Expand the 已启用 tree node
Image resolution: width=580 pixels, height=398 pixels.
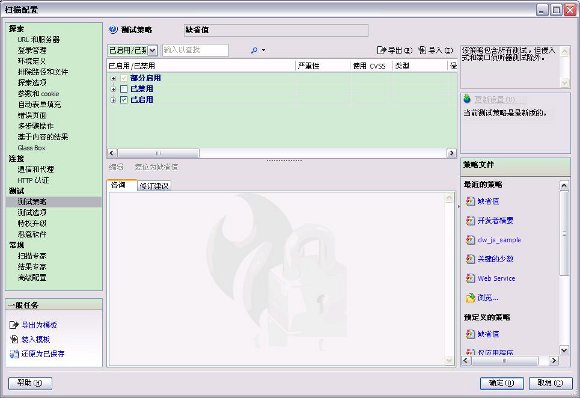click(x=114, y=100)
